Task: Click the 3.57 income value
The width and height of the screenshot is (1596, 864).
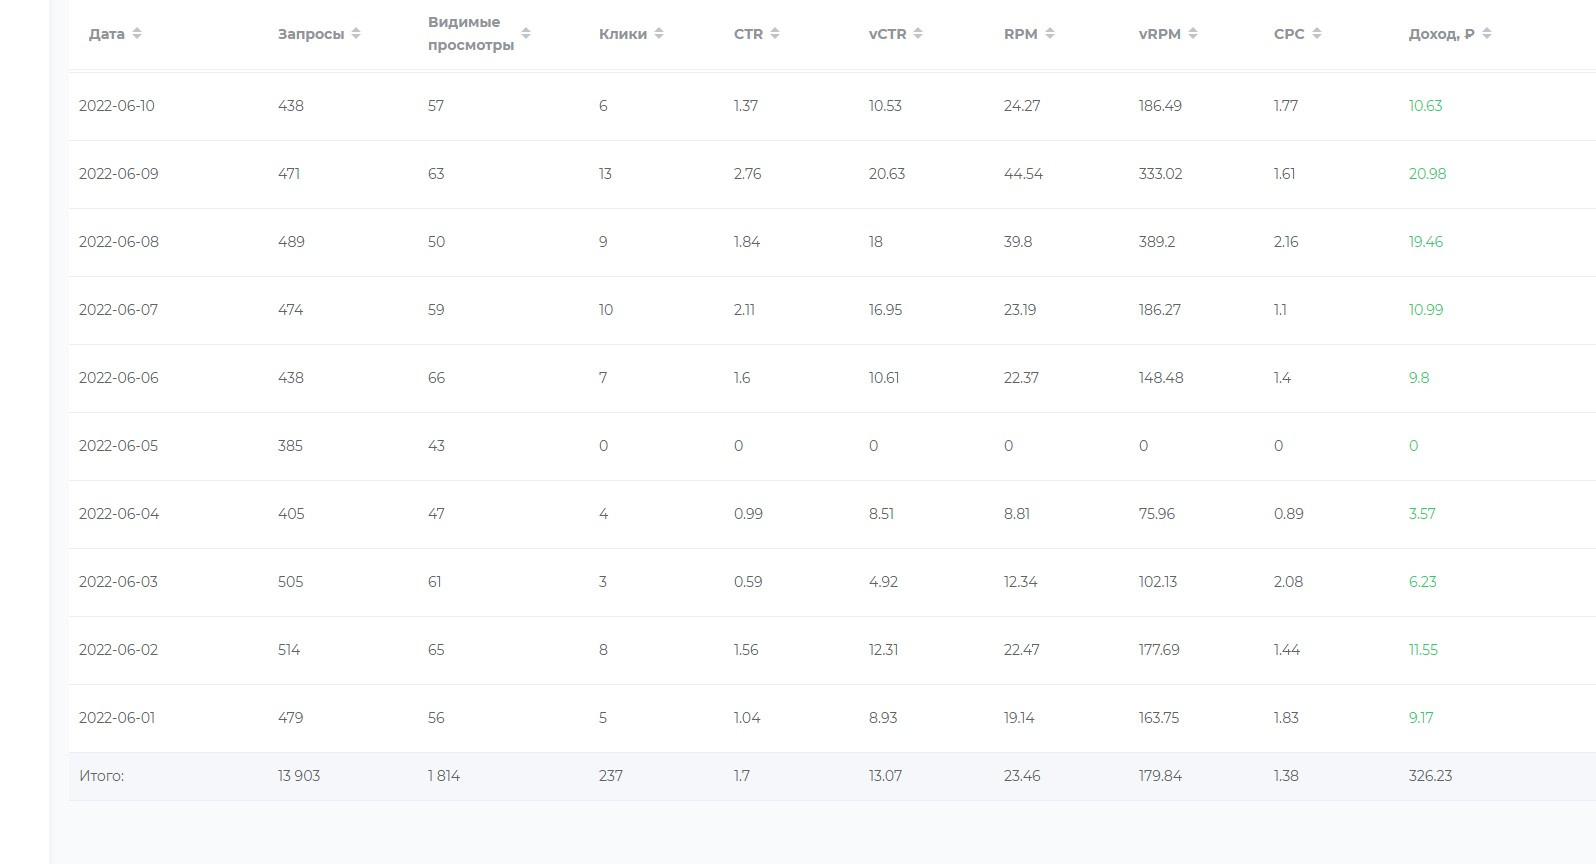Action: click(1421, 514)
